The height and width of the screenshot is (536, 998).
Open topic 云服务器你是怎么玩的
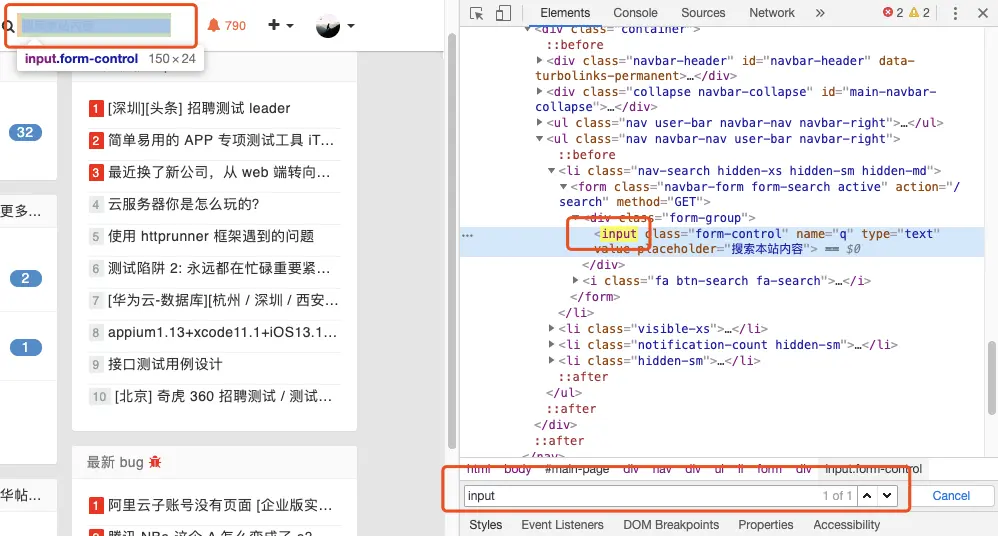point(183,204)
